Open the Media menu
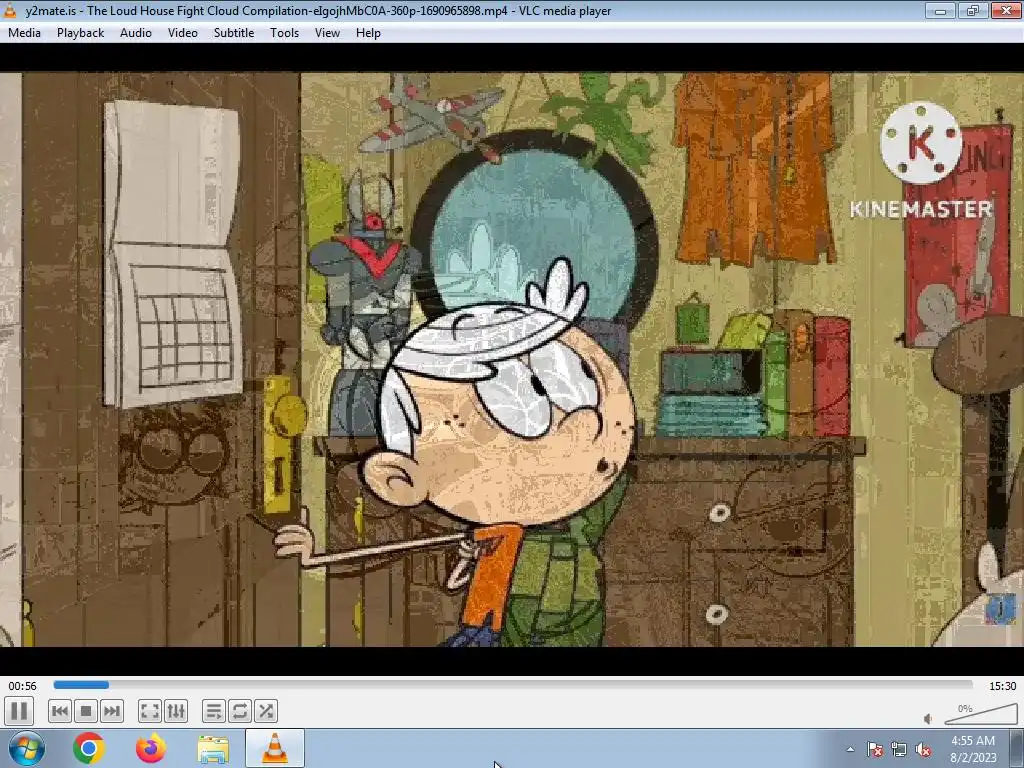 click(24, 33)
